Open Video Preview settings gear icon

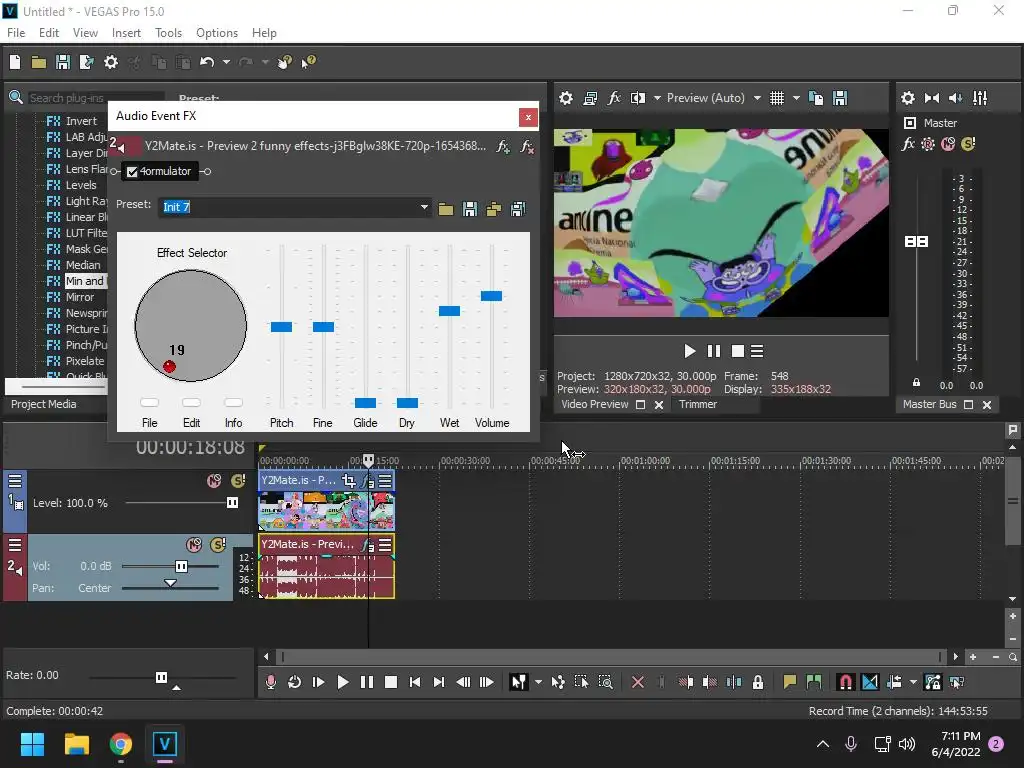[566, 98]
